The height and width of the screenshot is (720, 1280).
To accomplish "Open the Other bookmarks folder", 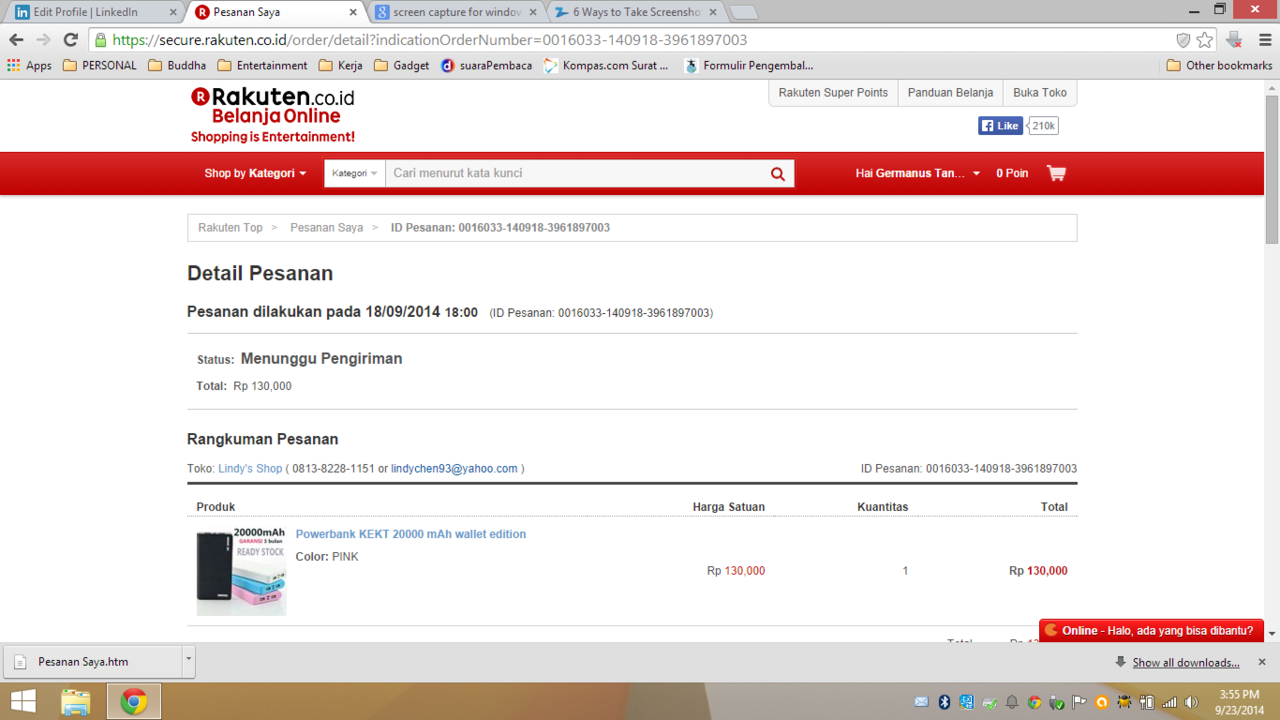I will (x=1219, y=65).
